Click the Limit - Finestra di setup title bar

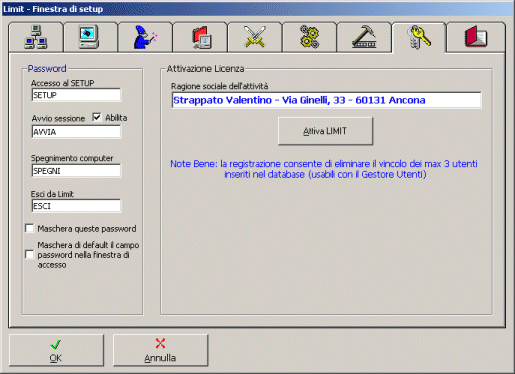(x=257, y=9)
